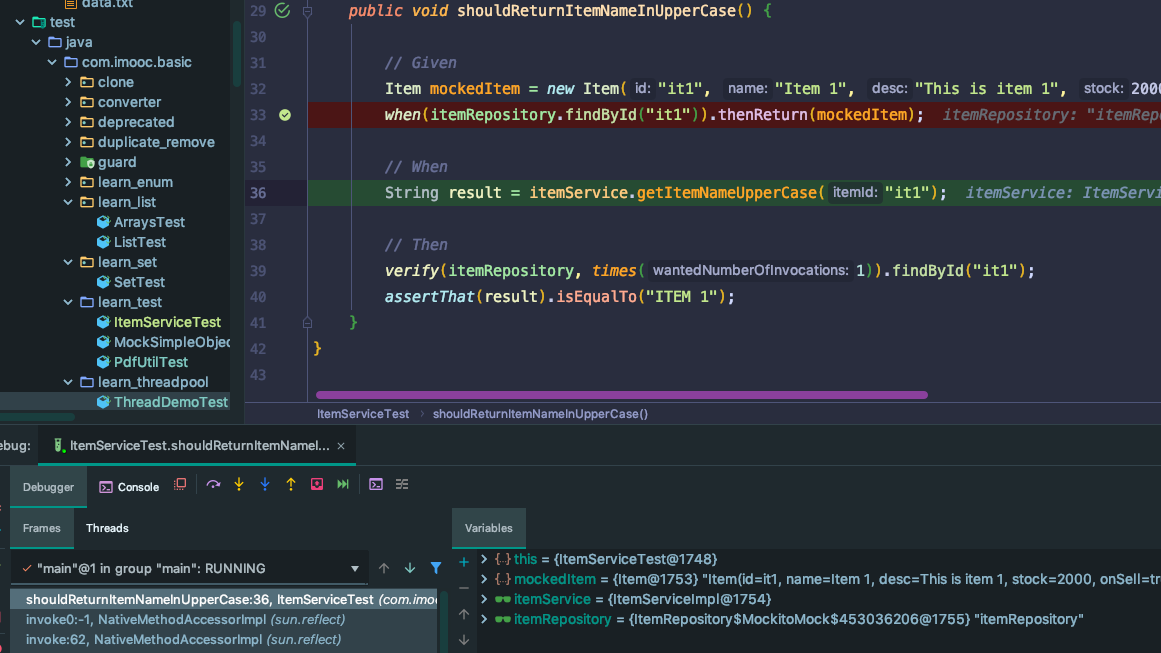
Task: Click the Step Over debugger icon
Action: click(213, 485)
